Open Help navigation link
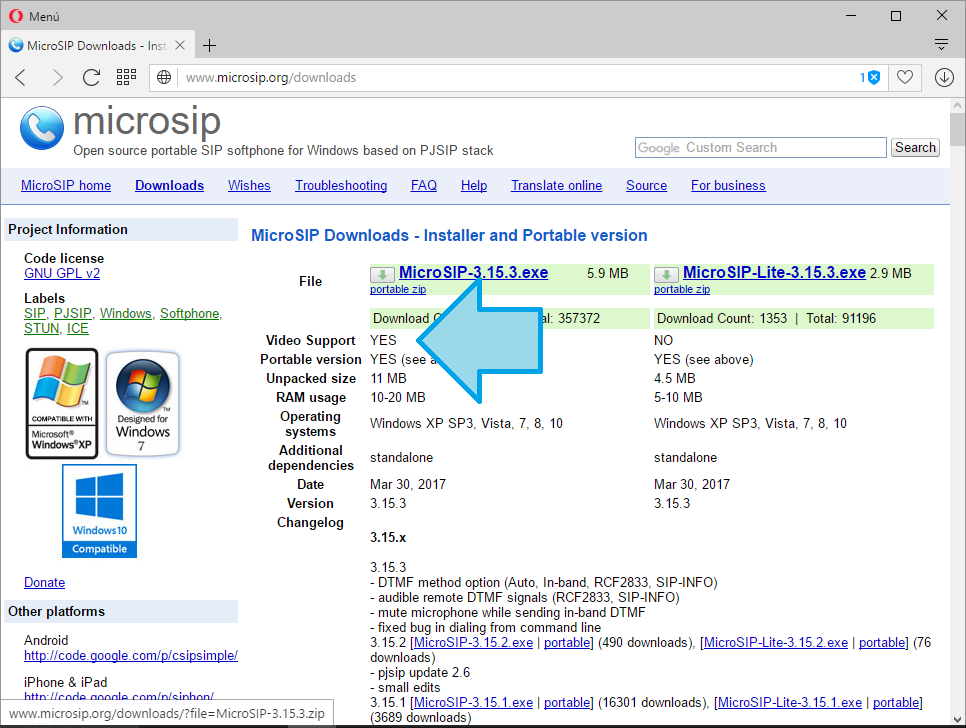Viewport: 966px width, 728px height. [x=474, y=185]
